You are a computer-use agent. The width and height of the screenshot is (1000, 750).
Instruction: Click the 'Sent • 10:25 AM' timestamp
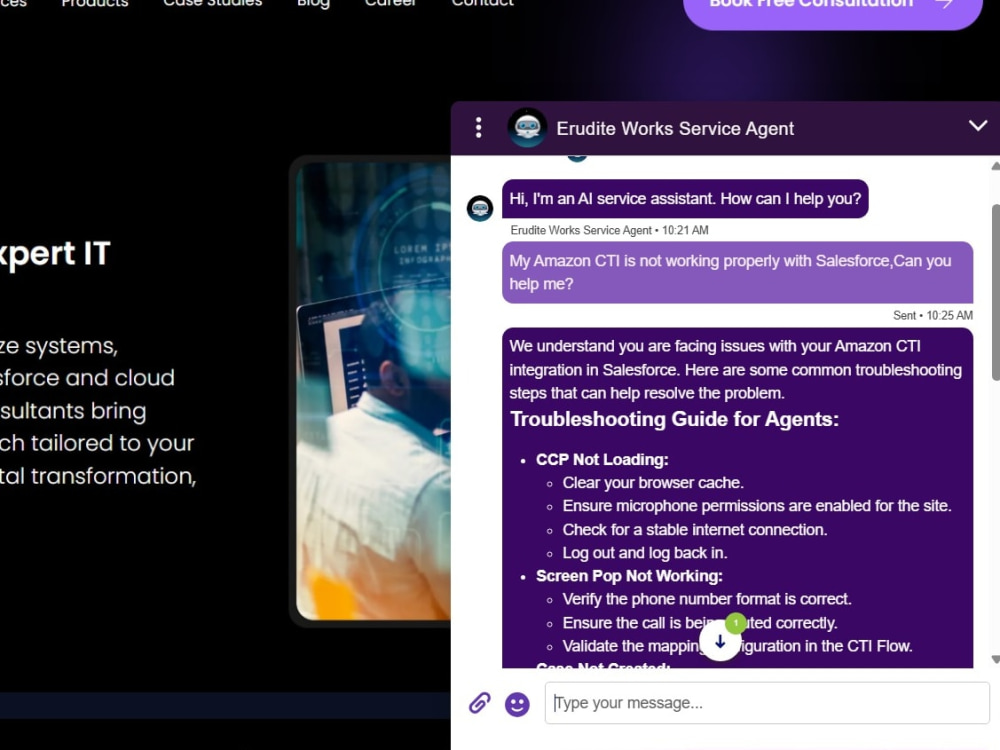(932, 315)
